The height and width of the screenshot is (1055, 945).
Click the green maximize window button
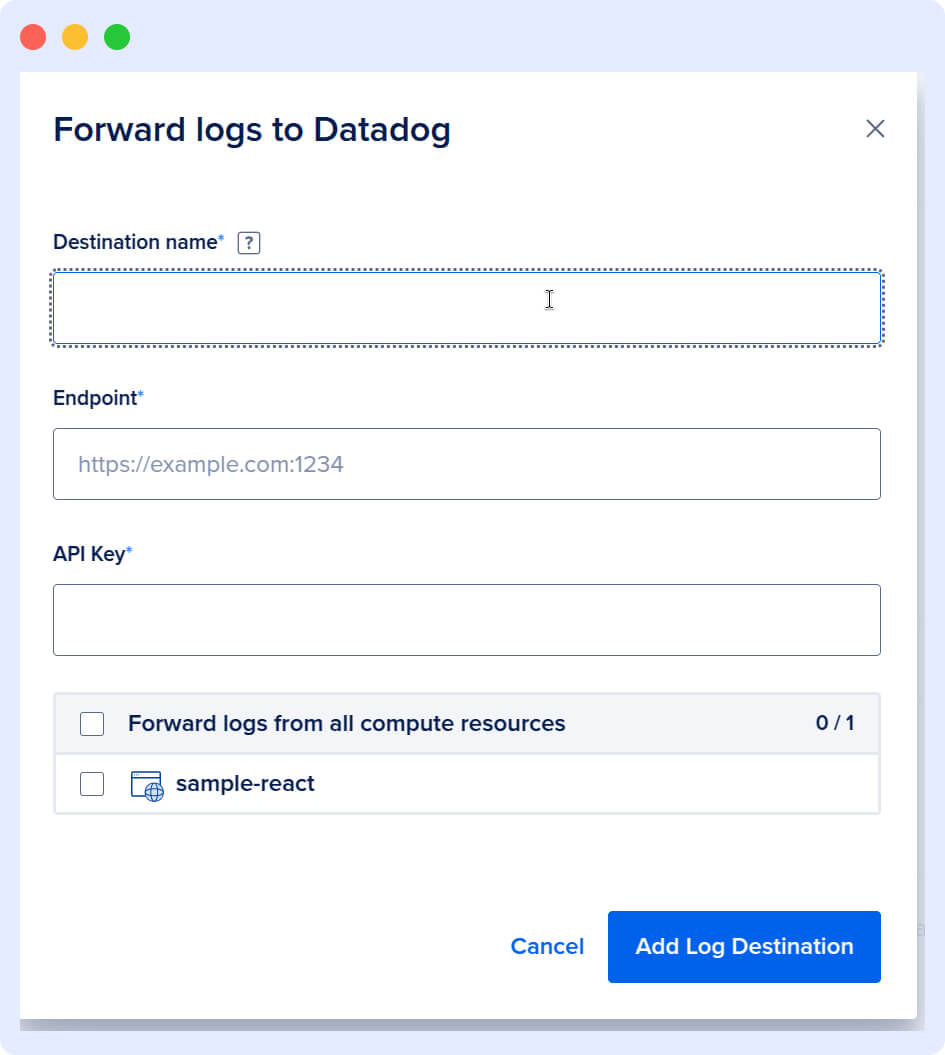tap(117, 36)
